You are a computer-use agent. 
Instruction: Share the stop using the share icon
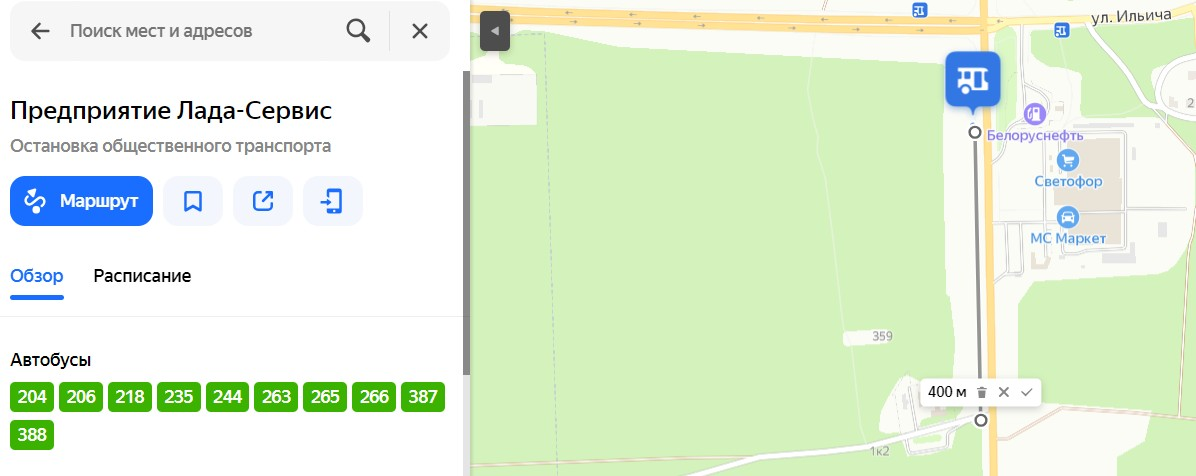click(x=262, y=201)
